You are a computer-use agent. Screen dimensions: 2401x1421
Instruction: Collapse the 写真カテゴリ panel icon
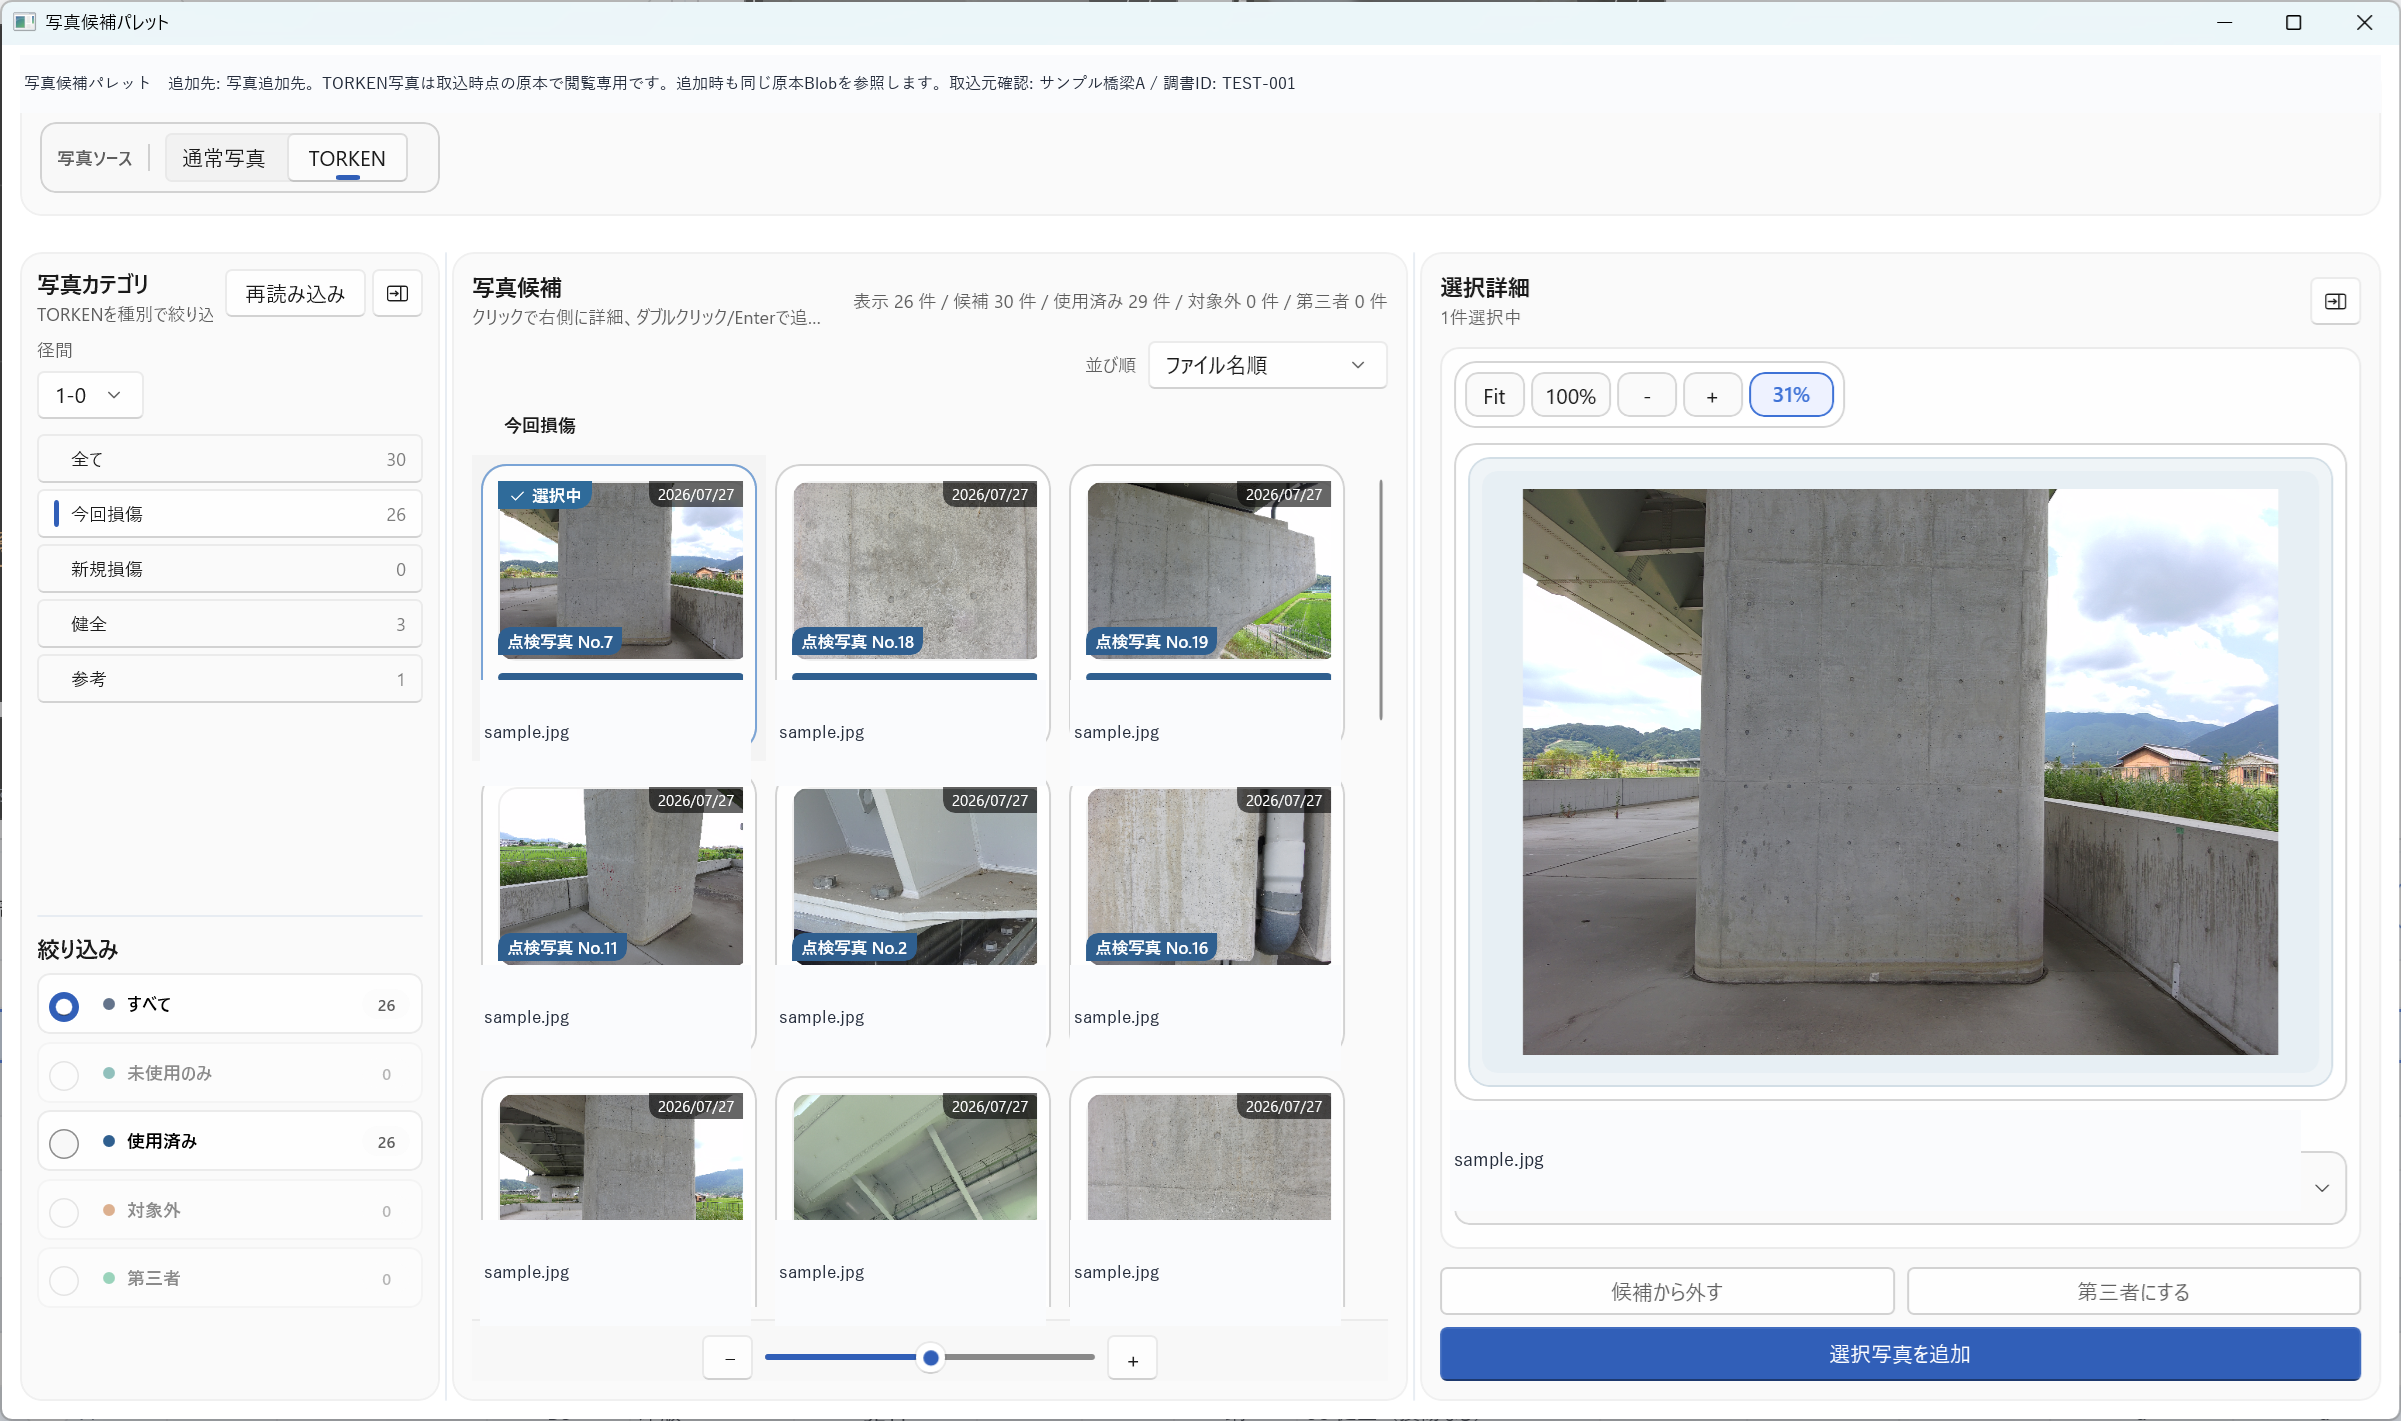pos(397,294)
